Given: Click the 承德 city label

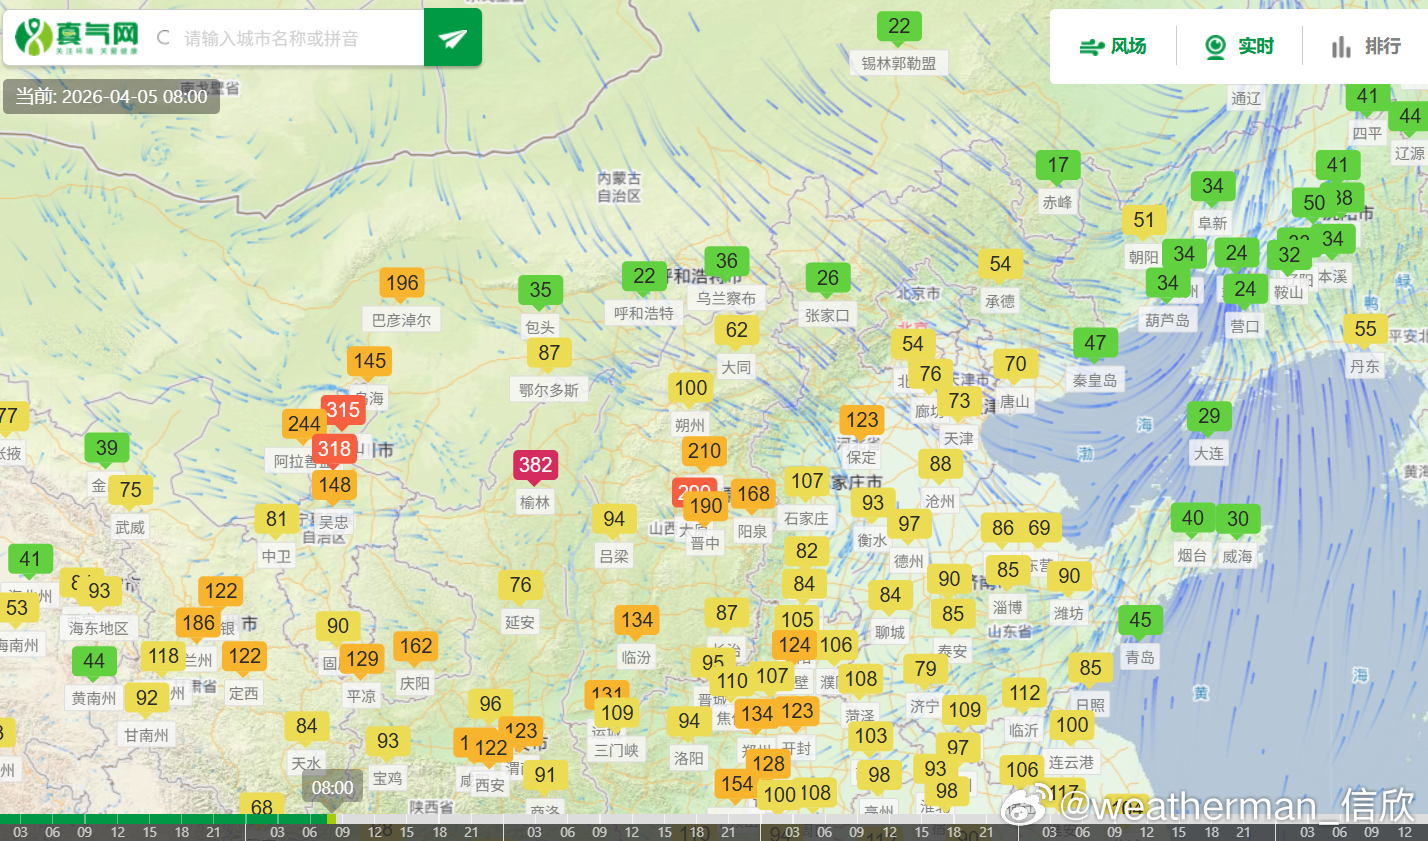Looking at the screenshot, I should (x=1000, y=301).
